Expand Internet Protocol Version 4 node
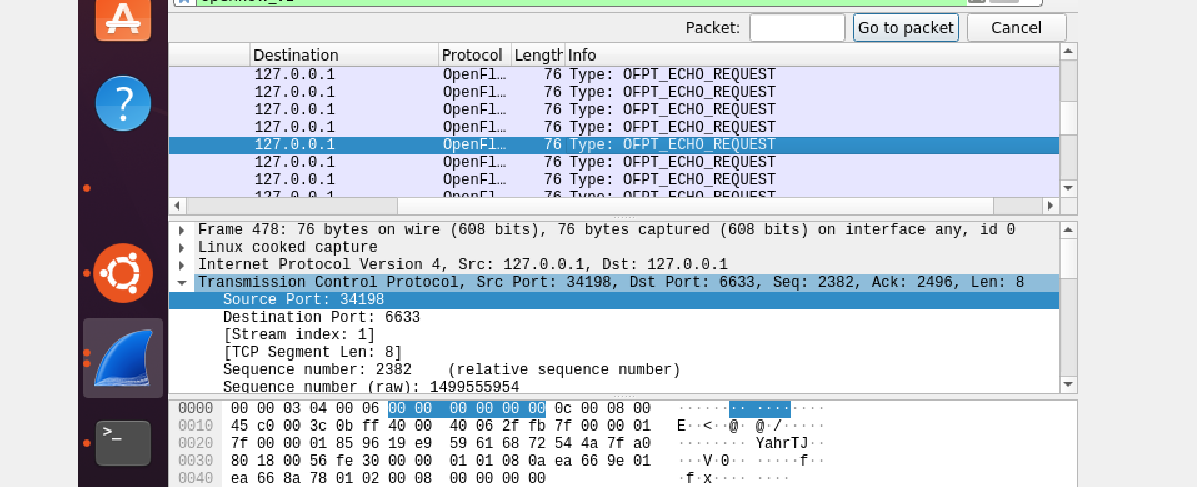The height and width of the screenshot is (487, 1197). point(182,265)
